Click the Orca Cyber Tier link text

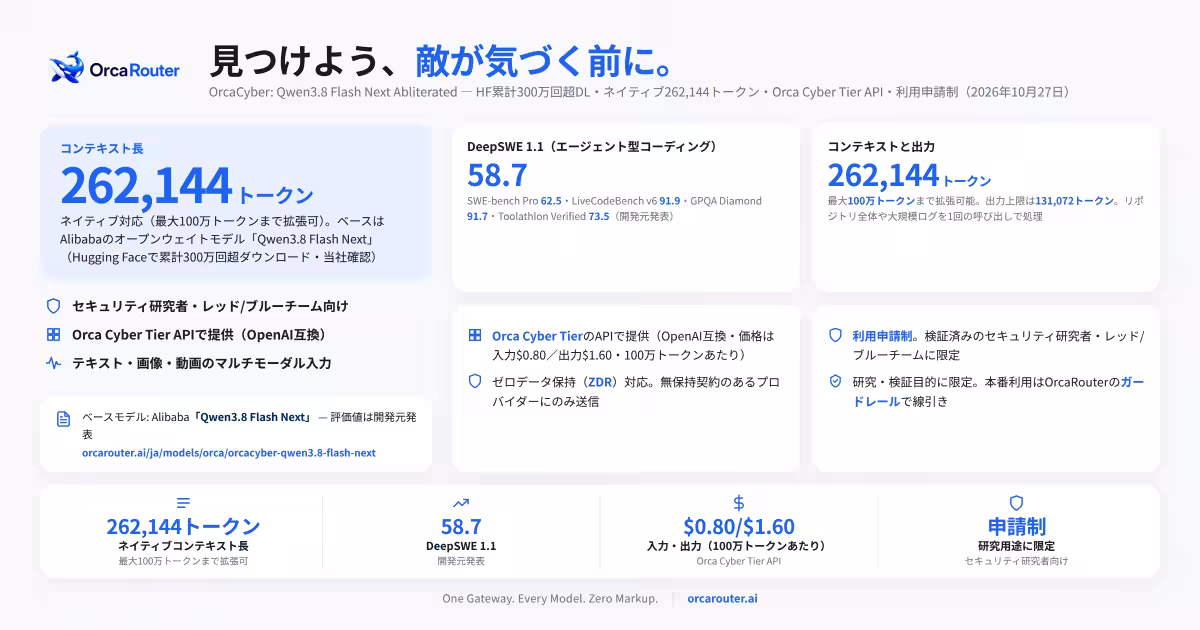point(538,336)
